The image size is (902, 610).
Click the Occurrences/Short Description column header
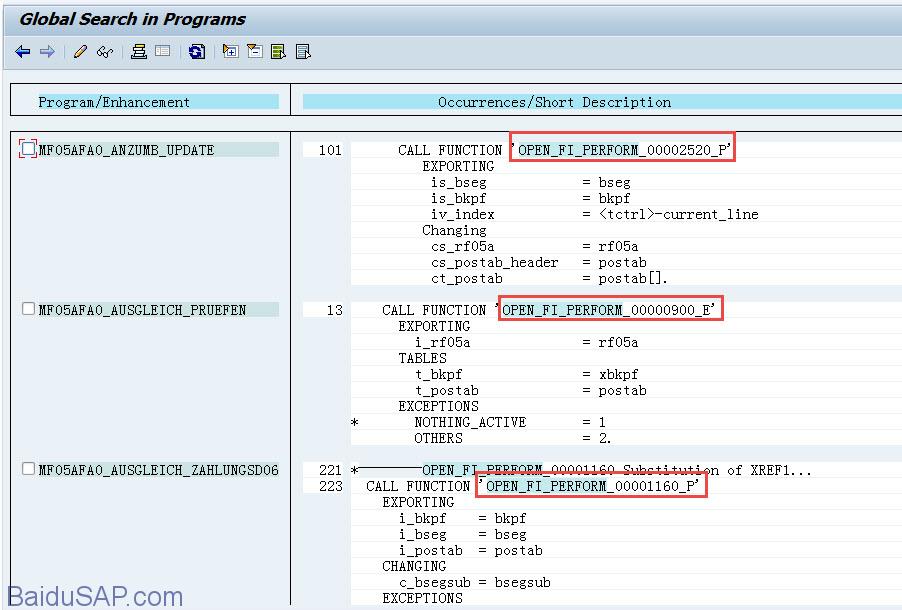554,102
